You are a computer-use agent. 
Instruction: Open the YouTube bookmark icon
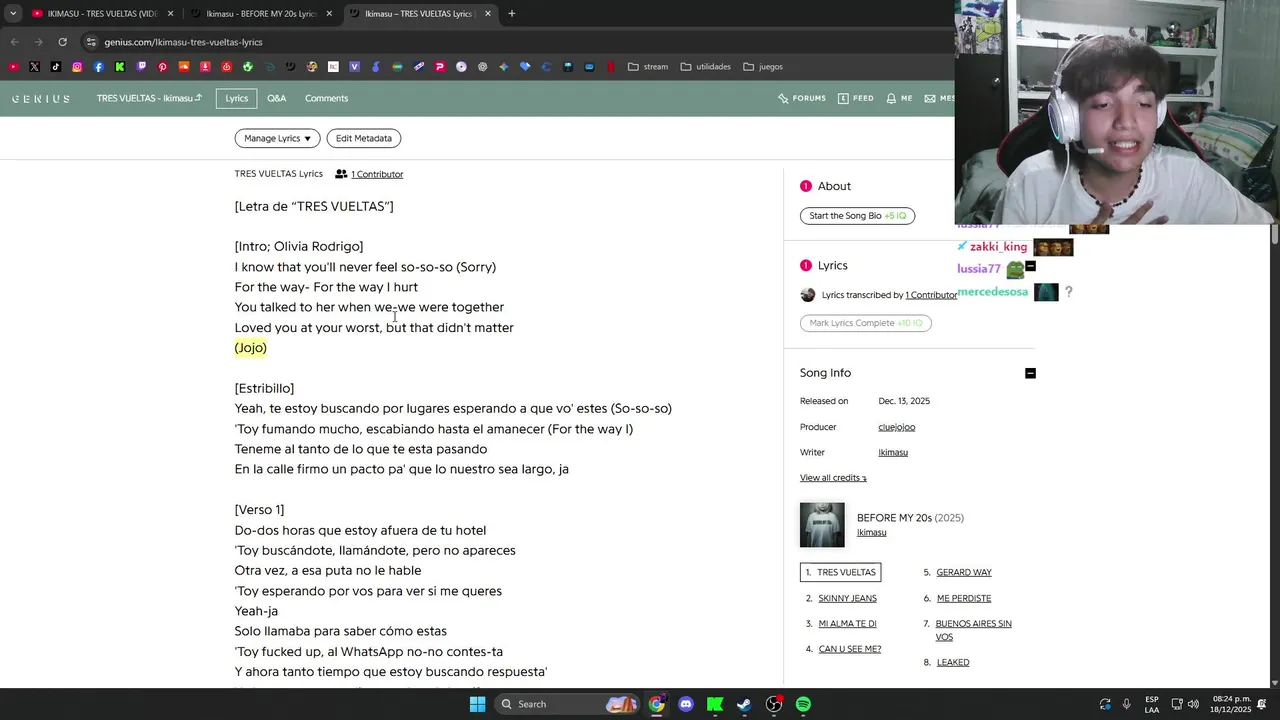pyautogui.click(x=13, y=67)
